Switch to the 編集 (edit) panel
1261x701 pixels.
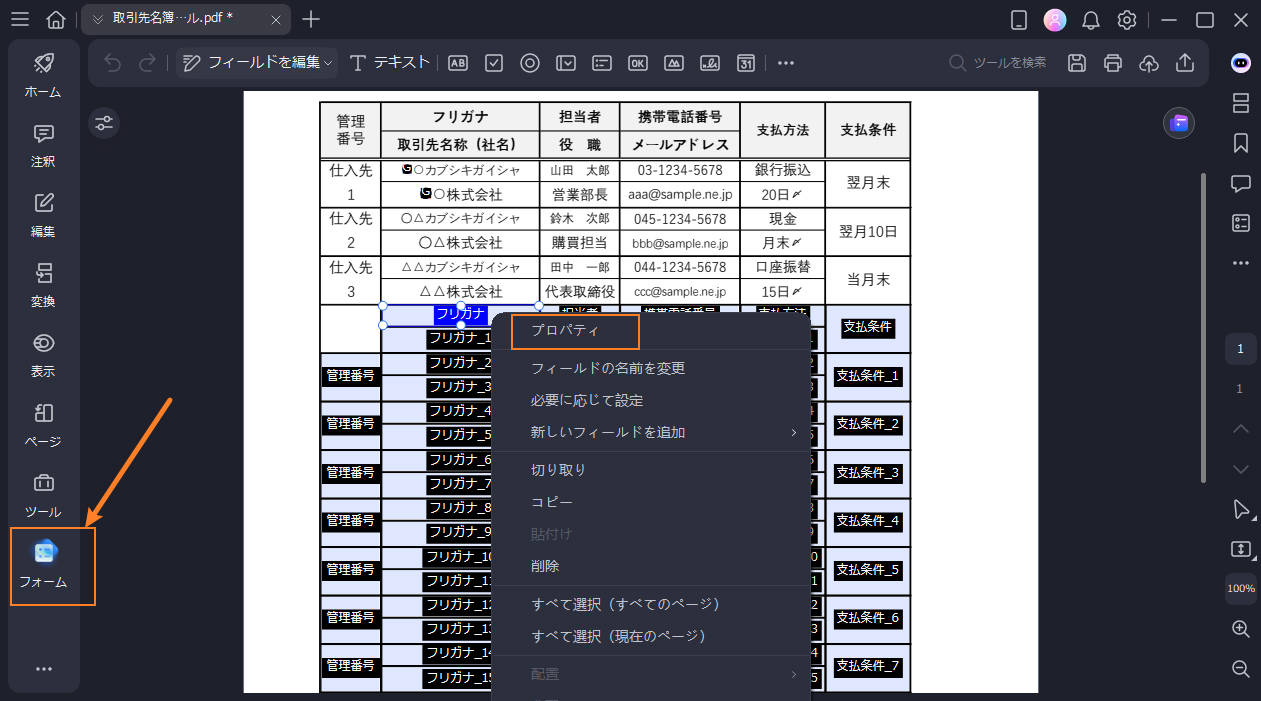42,215
